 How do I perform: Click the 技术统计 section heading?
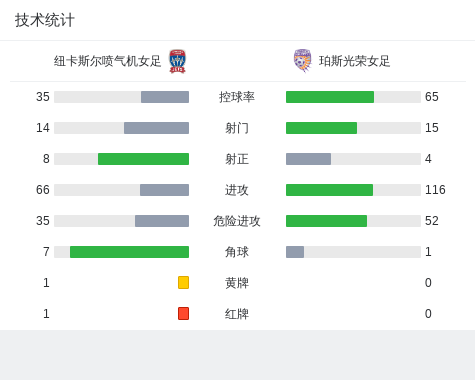point(45,20)
